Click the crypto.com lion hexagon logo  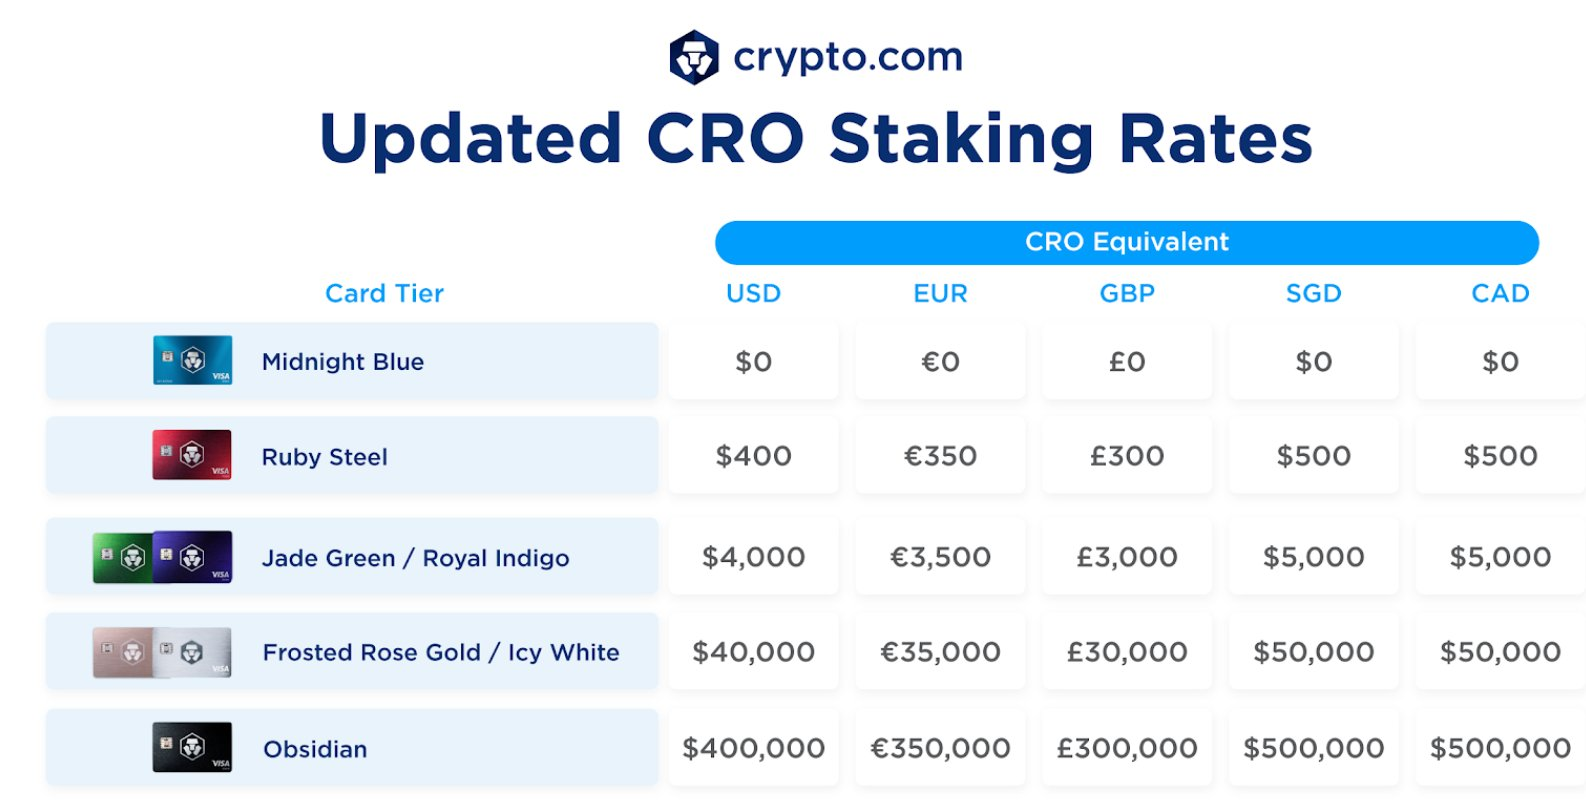point(694,57)
